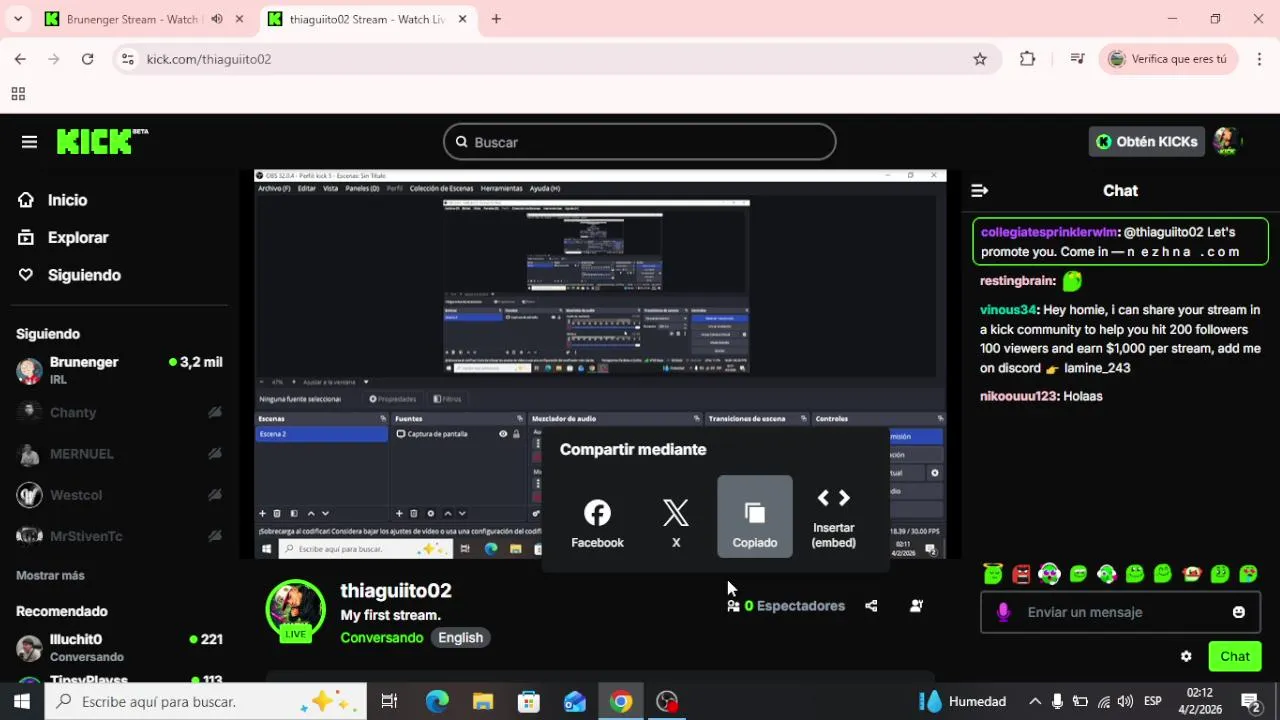This screenshot has height=720, width=1280.
Task: Click the English language tag
Action: coord(460,638)
